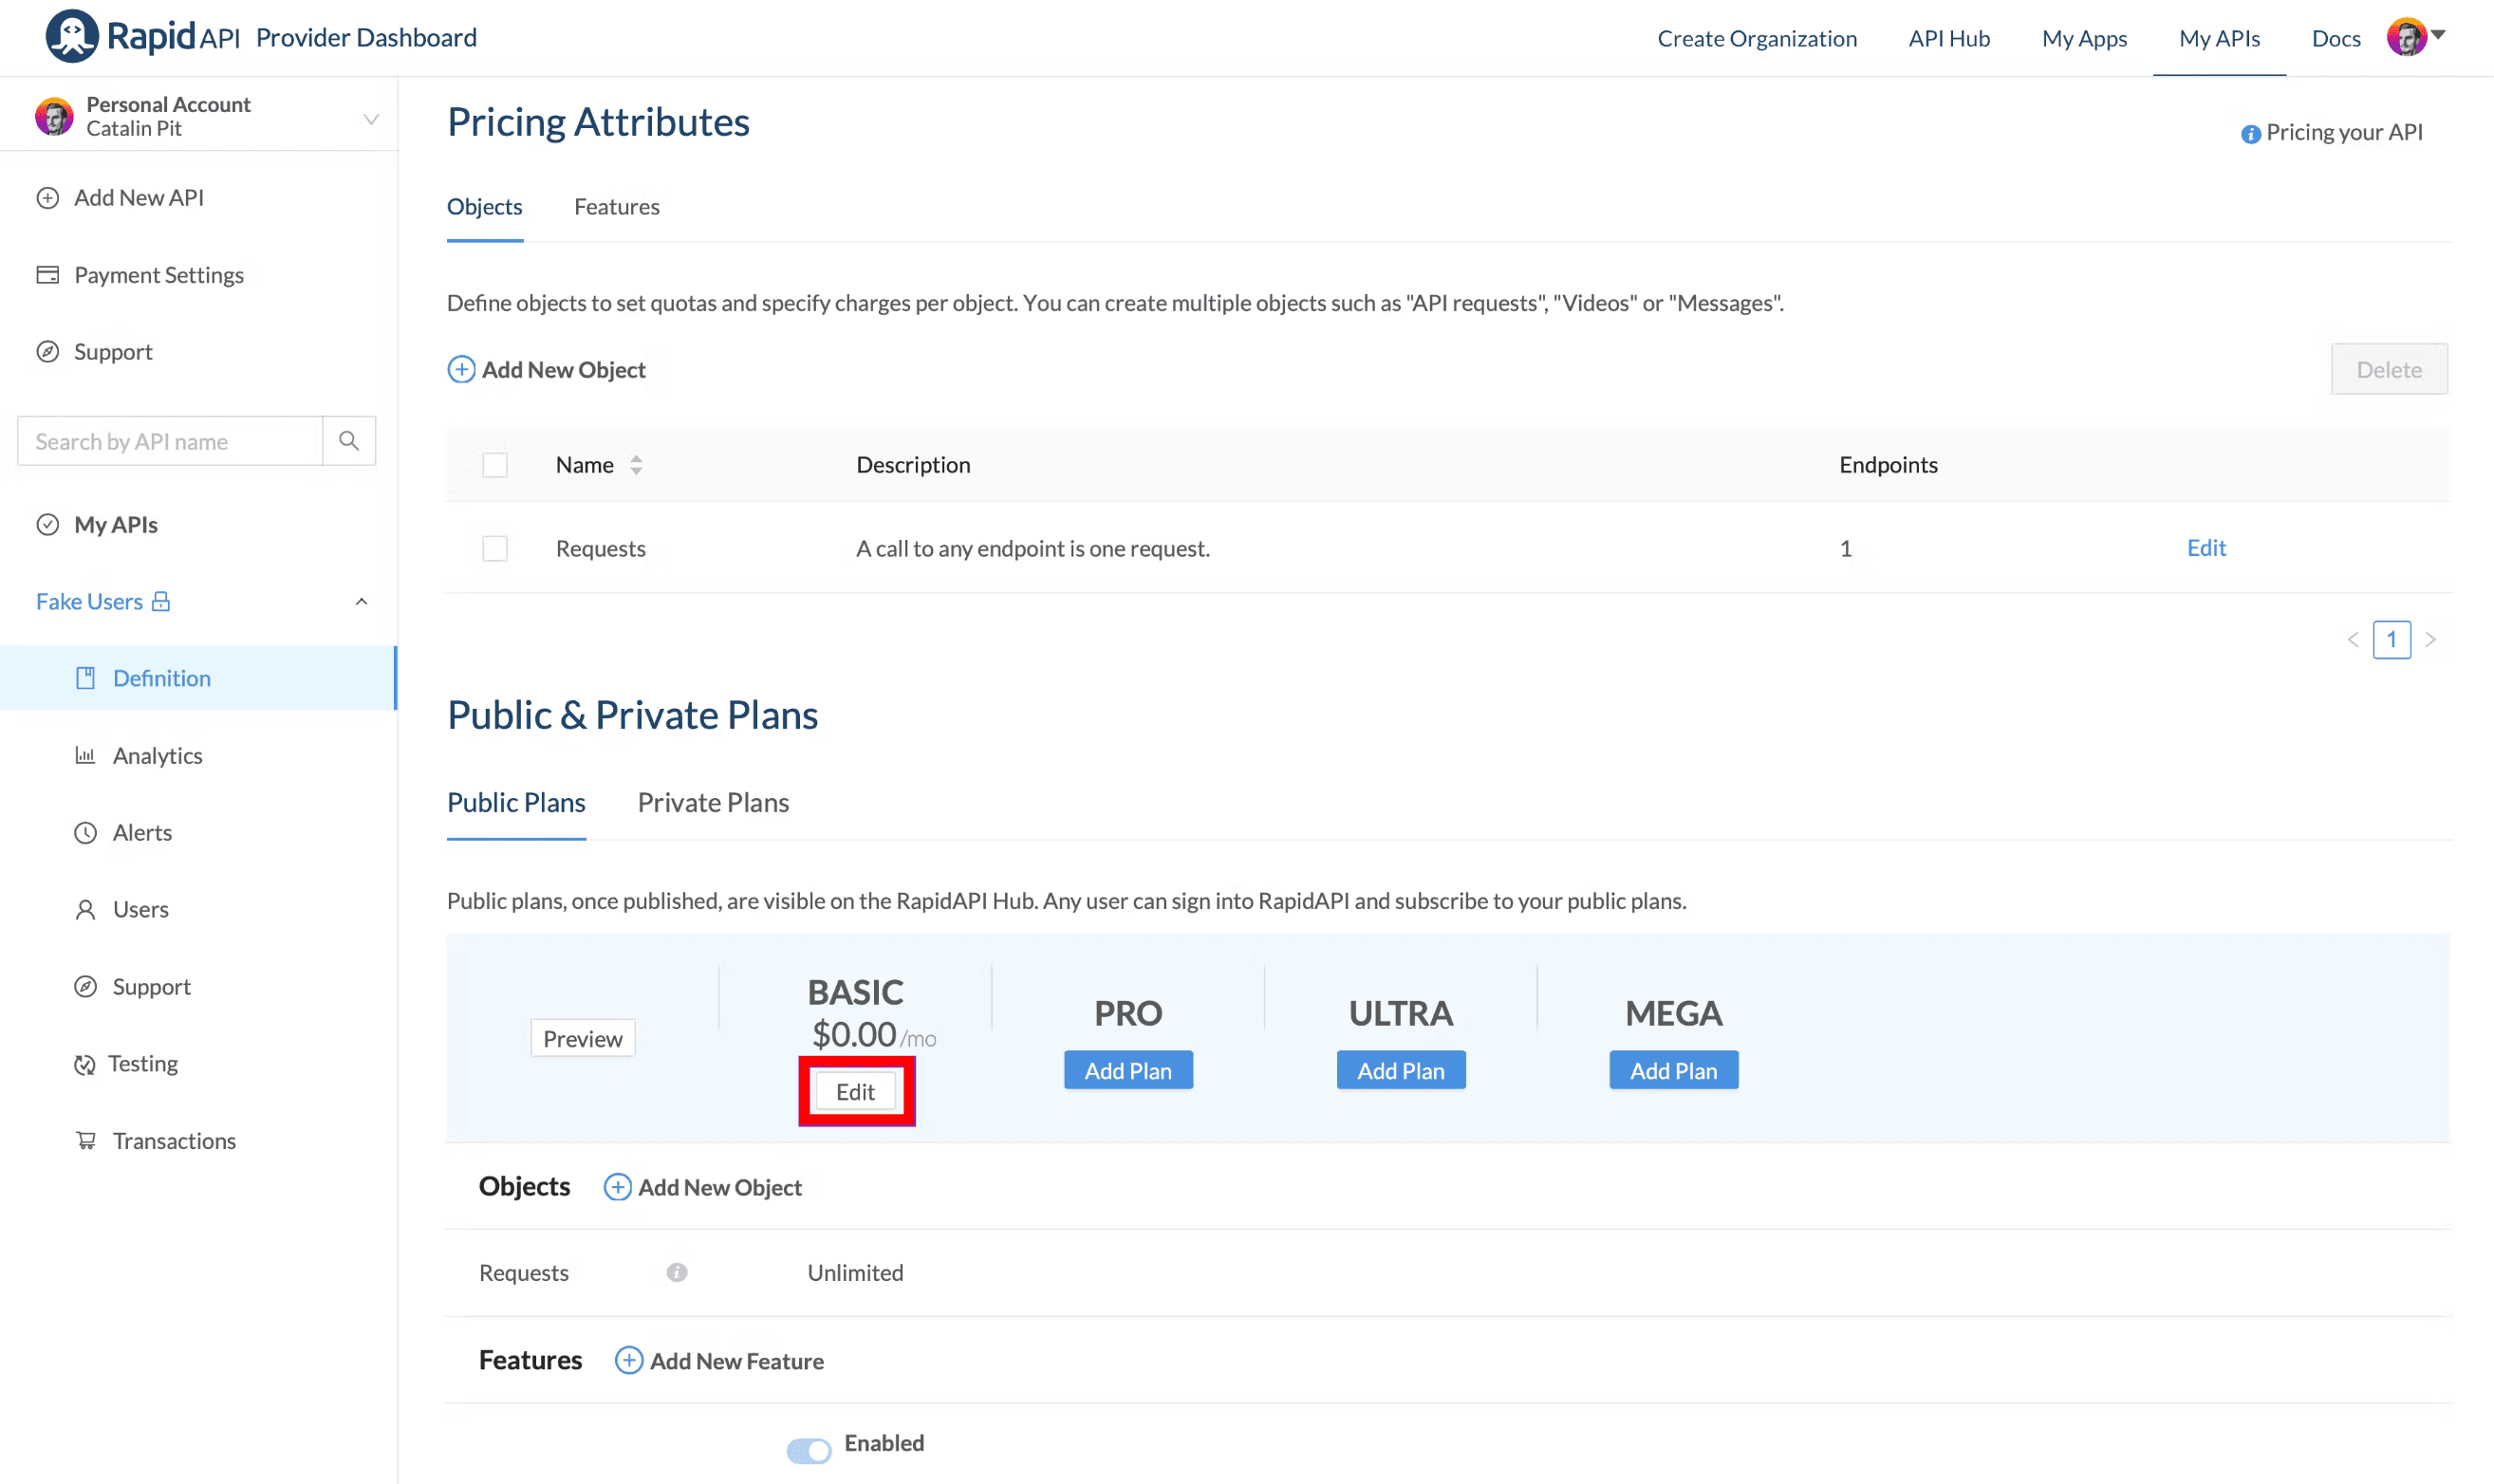
Task: Click the RapidAPI octopus logo
Action: tap(71, 36)
